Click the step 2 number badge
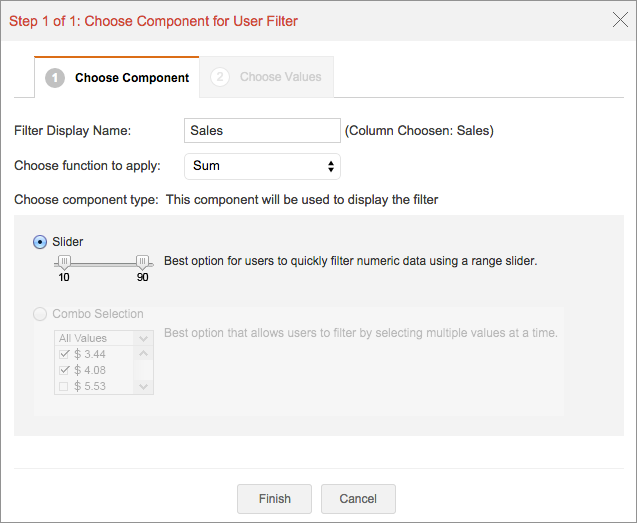 (x=220, y=77)
